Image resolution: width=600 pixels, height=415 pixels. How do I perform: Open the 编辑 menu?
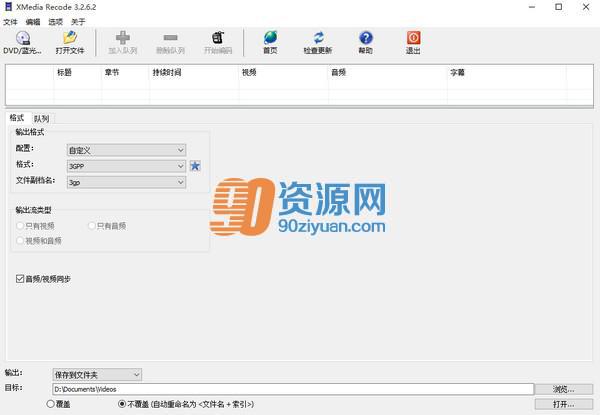click(33, 22)
